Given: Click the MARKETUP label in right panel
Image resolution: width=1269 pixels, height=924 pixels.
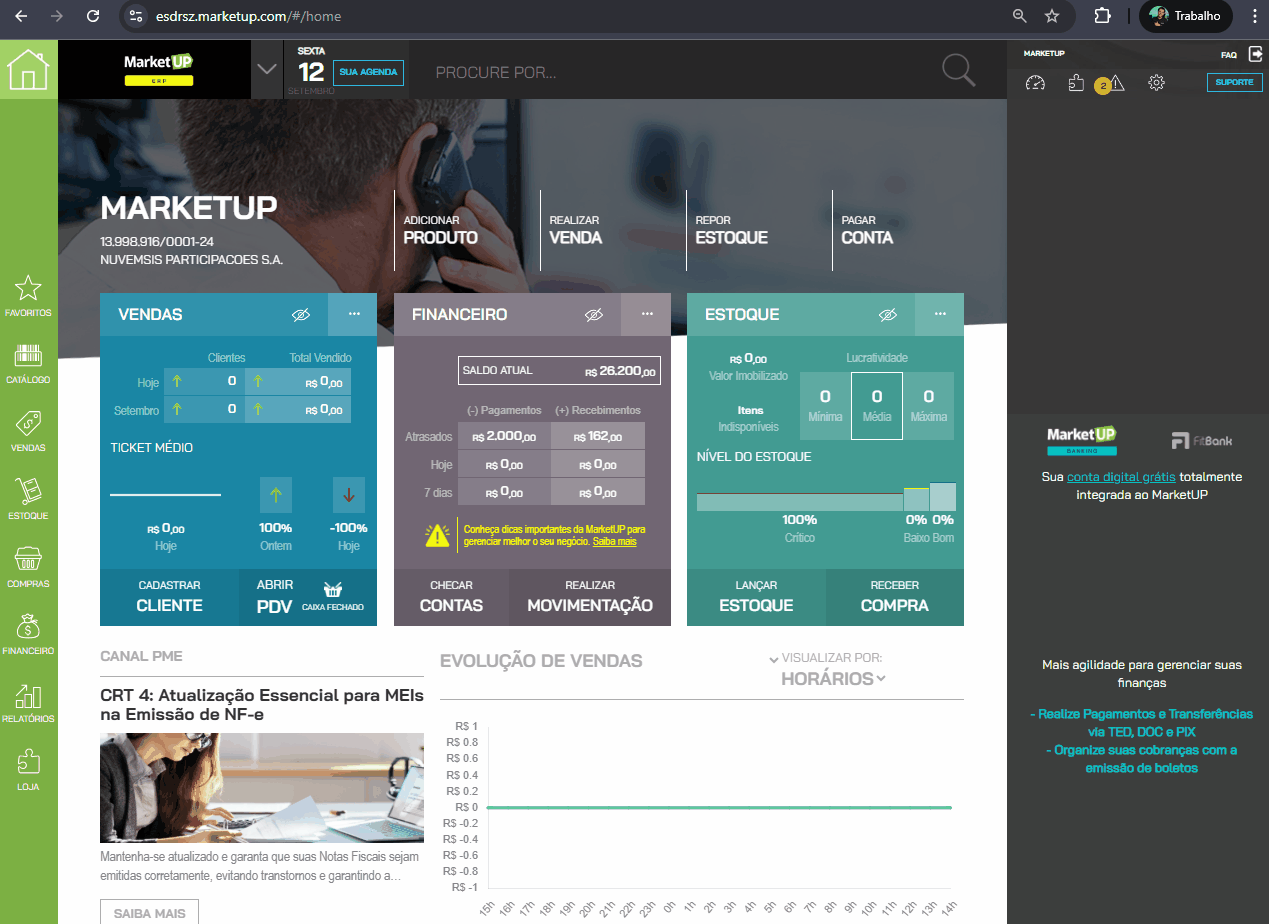Looking at the screenshot, I should click(x=1044, y=53).
